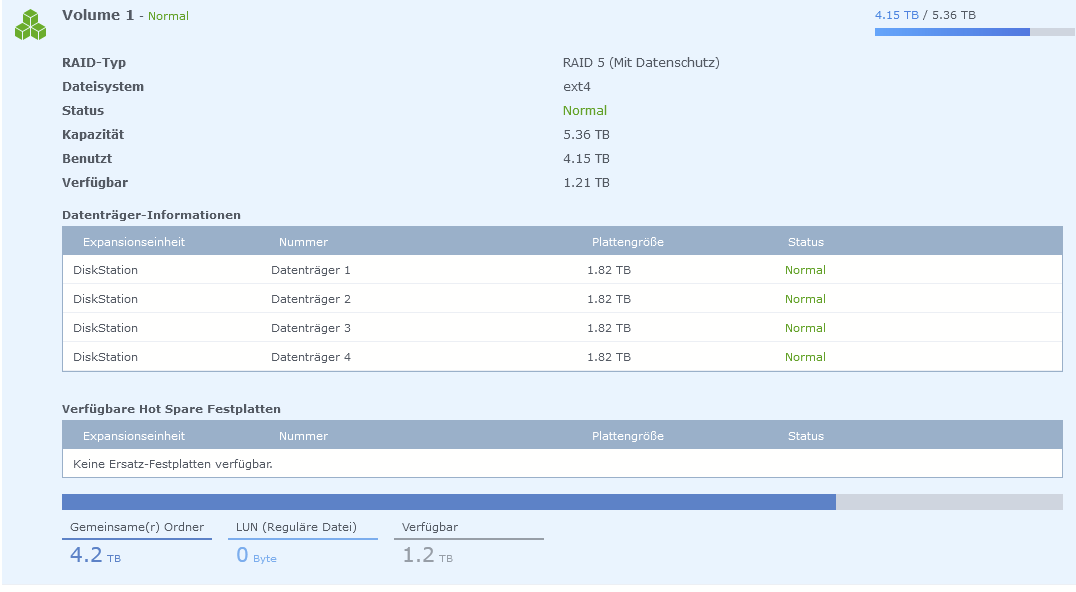Click the Keine Ersatz-Festplatten verfügbar message

click(173, 464)
